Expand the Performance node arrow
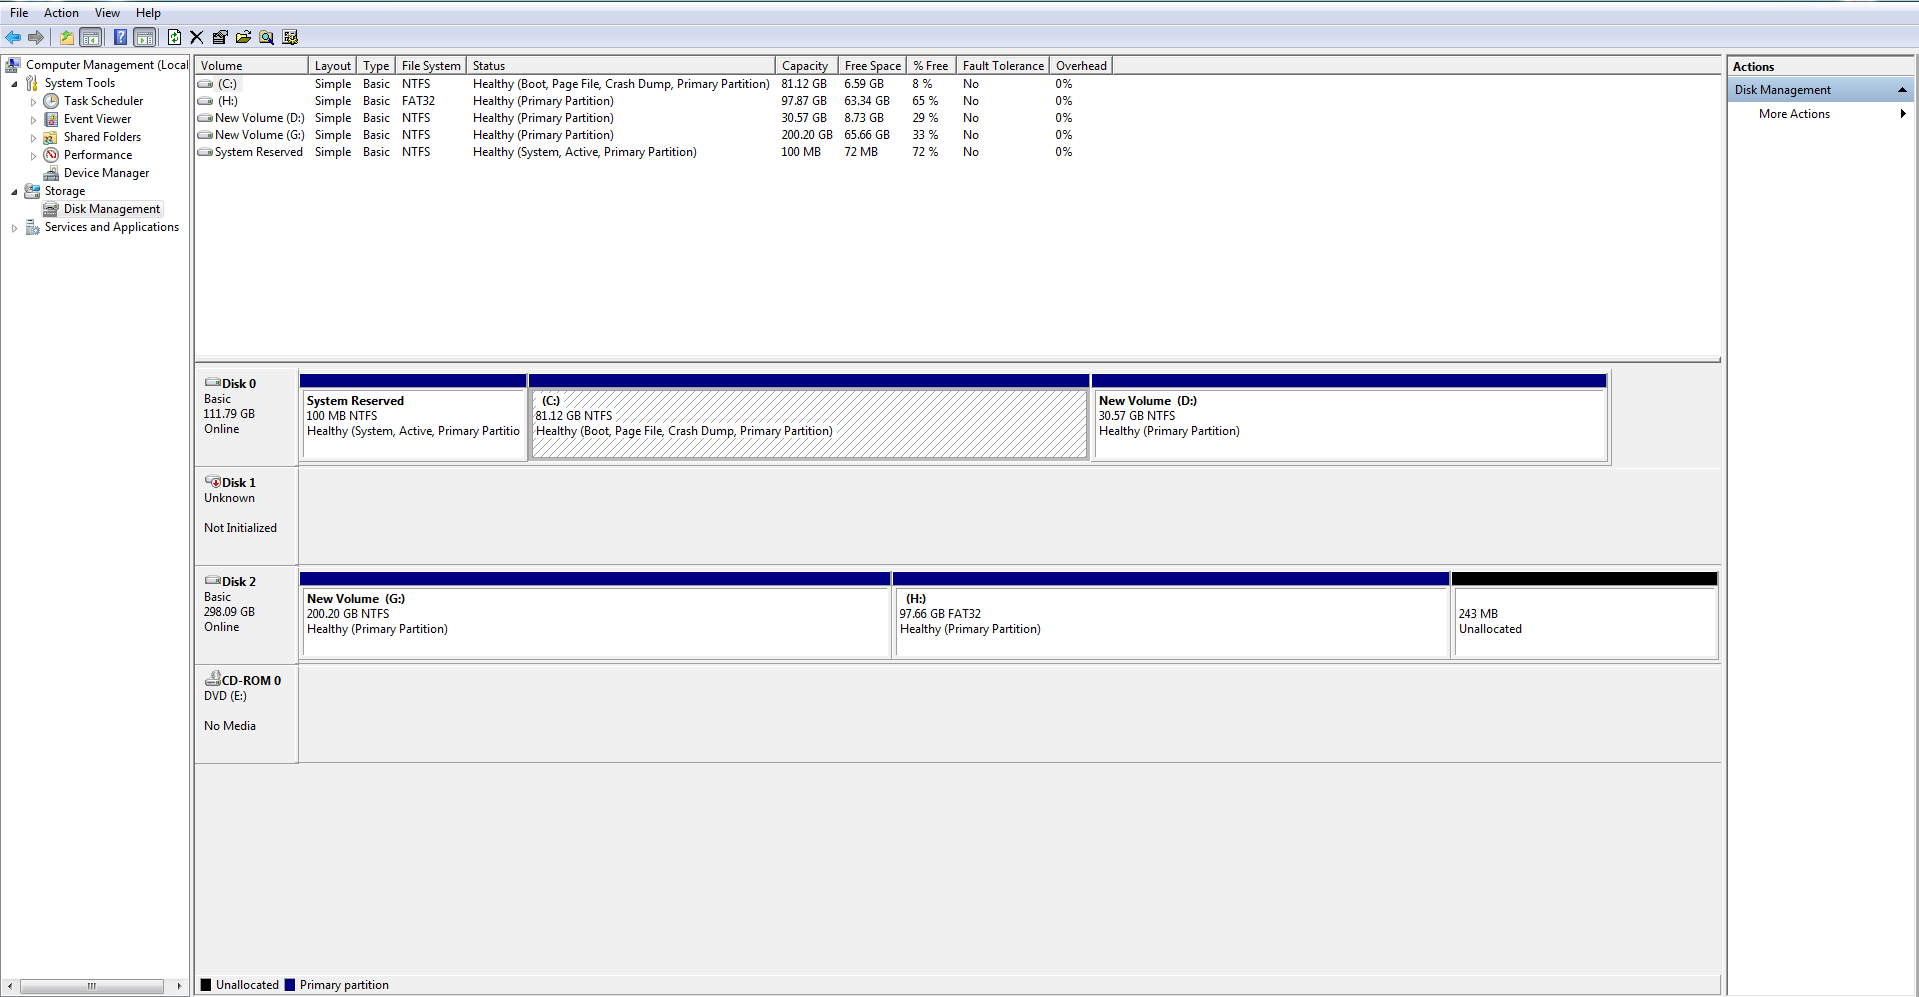This screenshot has width=1919, height=997. tap(33, 156)
